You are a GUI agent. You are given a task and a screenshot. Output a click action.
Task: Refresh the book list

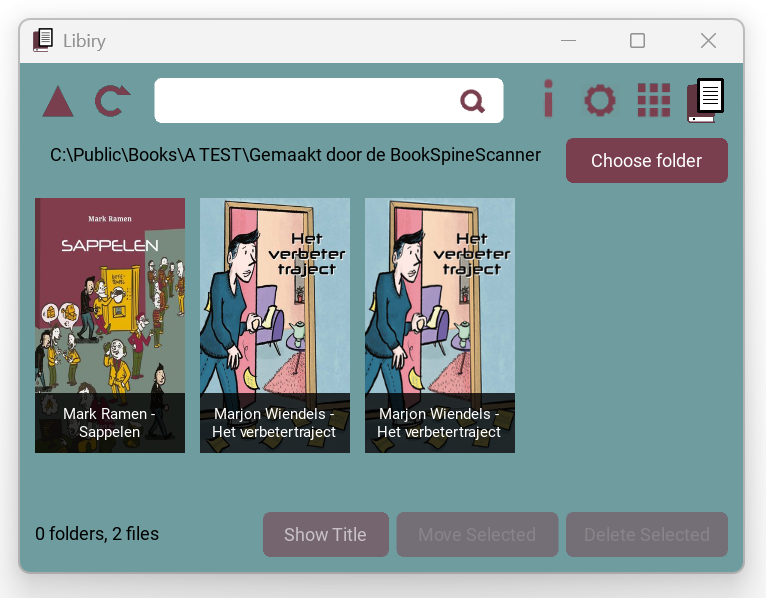click(x=112, y=101)
